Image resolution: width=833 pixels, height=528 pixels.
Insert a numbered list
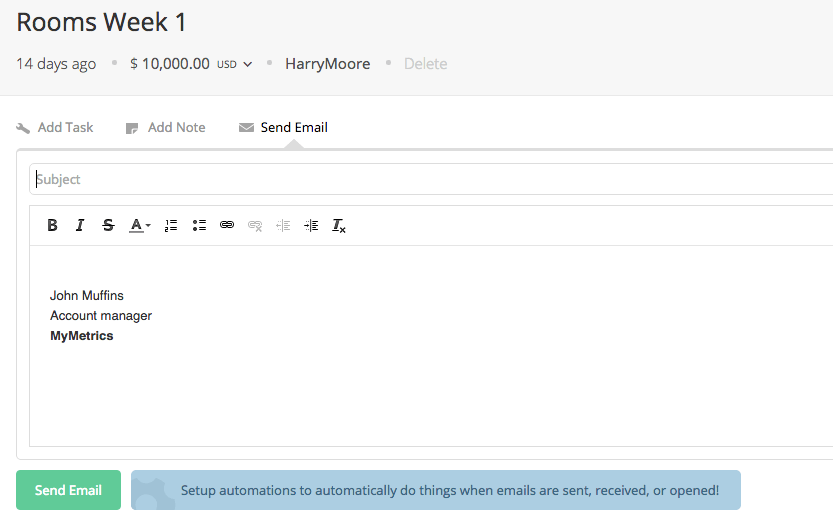[x=171, y=226]
